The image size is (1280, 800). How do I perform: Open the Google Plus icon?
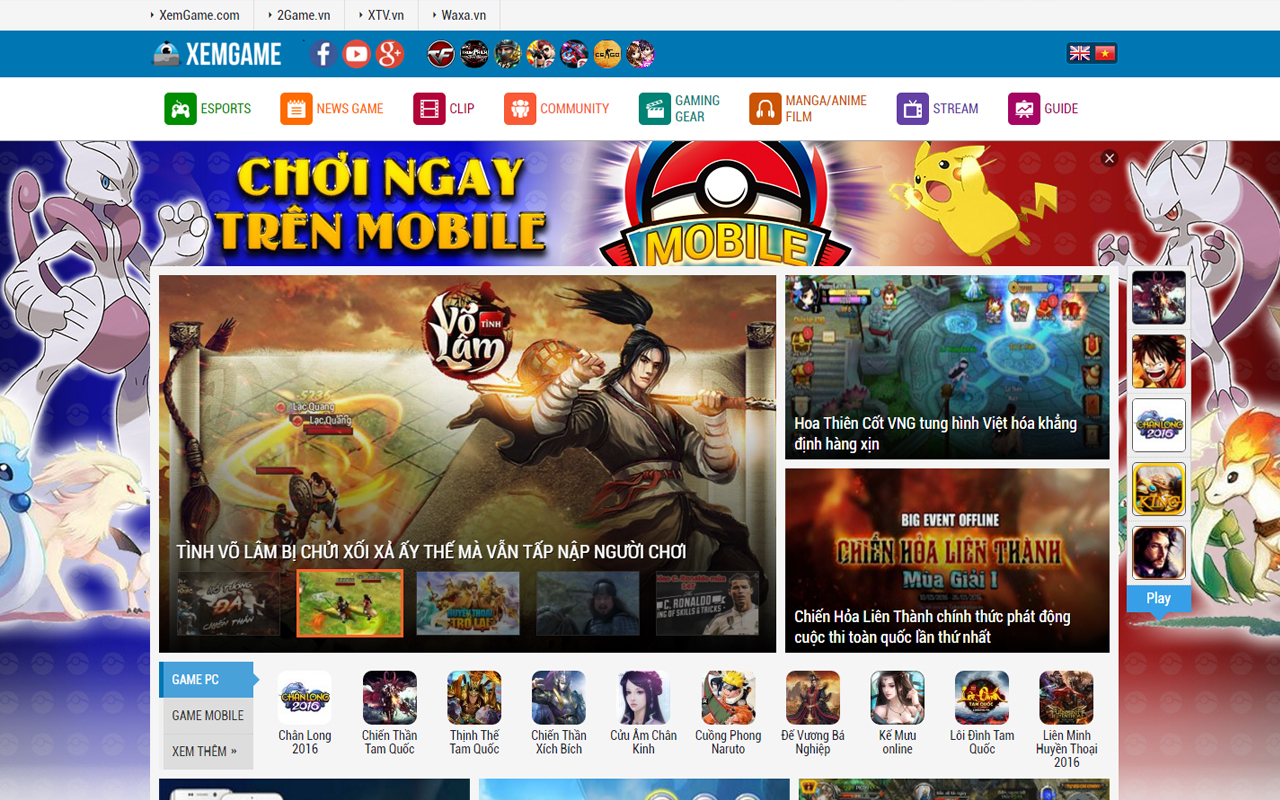coord(390,54)
